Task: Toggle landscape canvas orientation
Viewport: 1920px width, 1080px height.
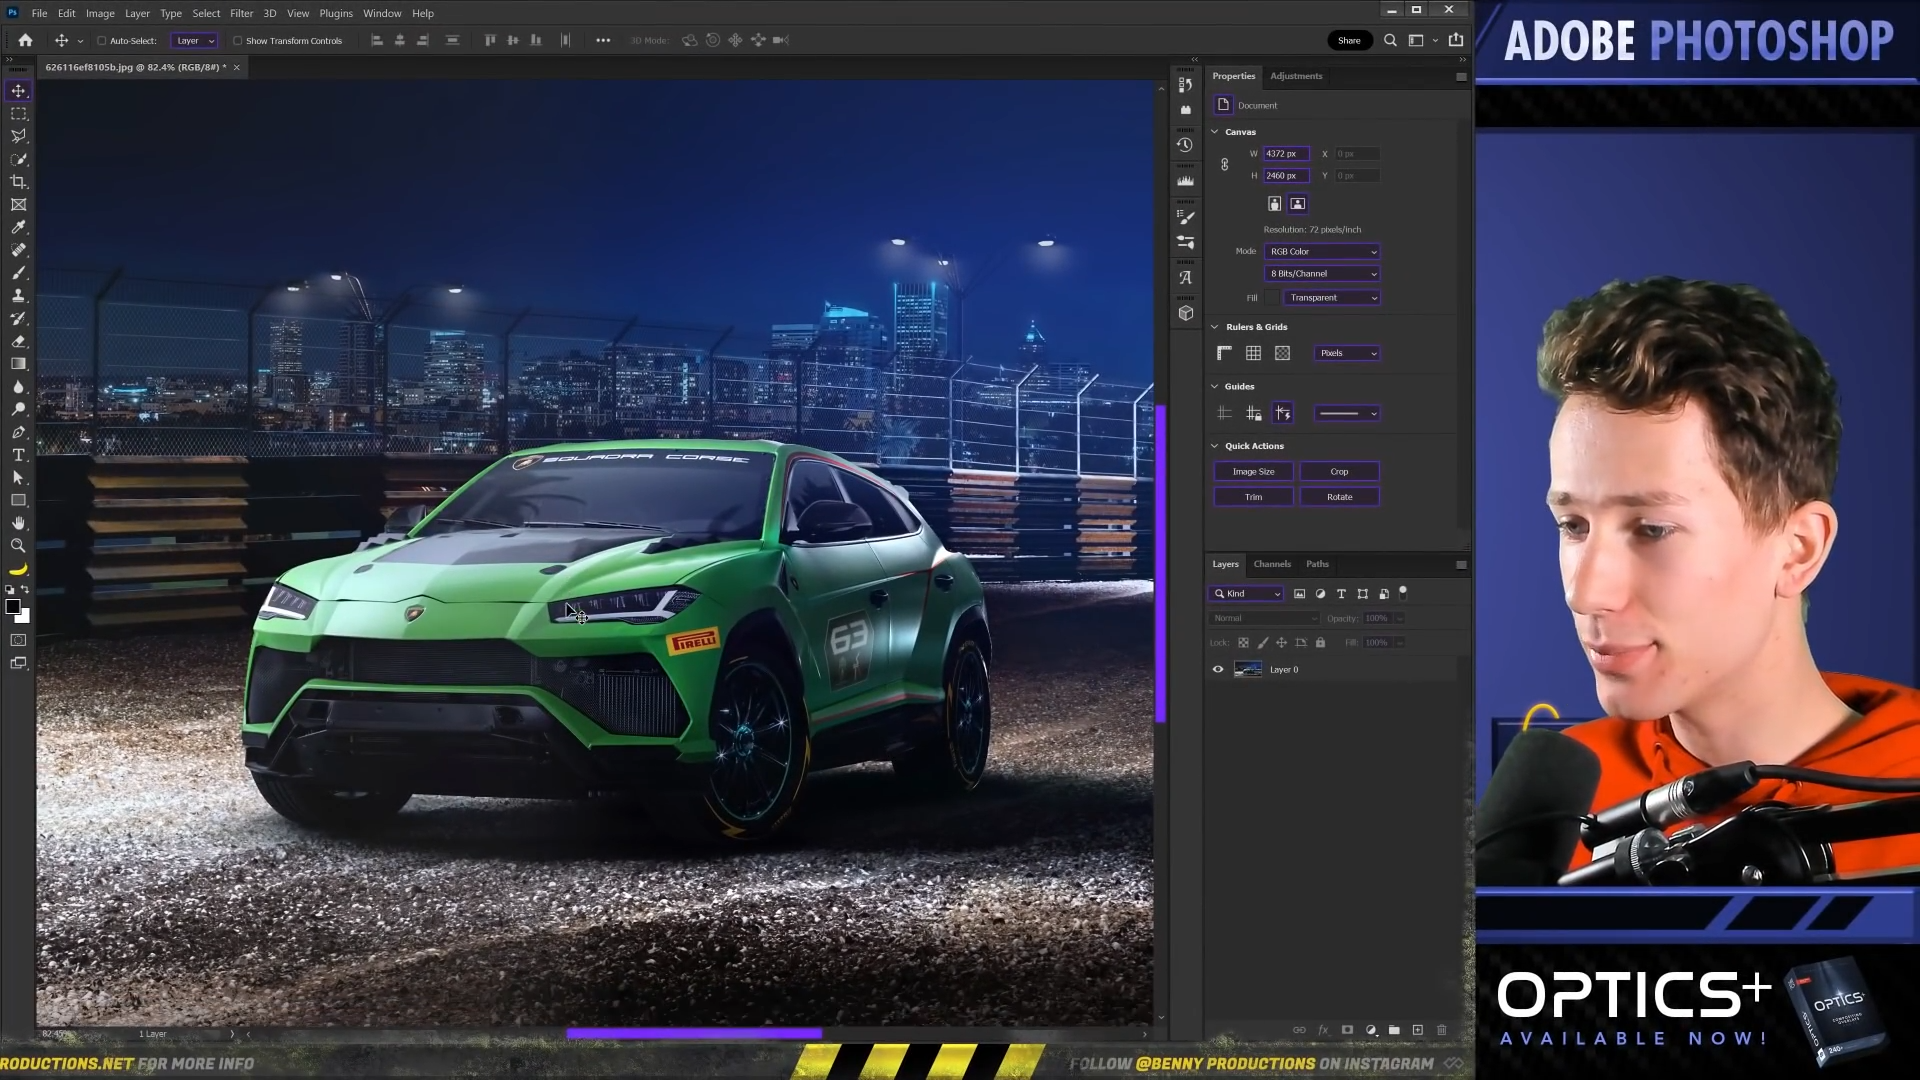Action: click(x=1298, y=202)
